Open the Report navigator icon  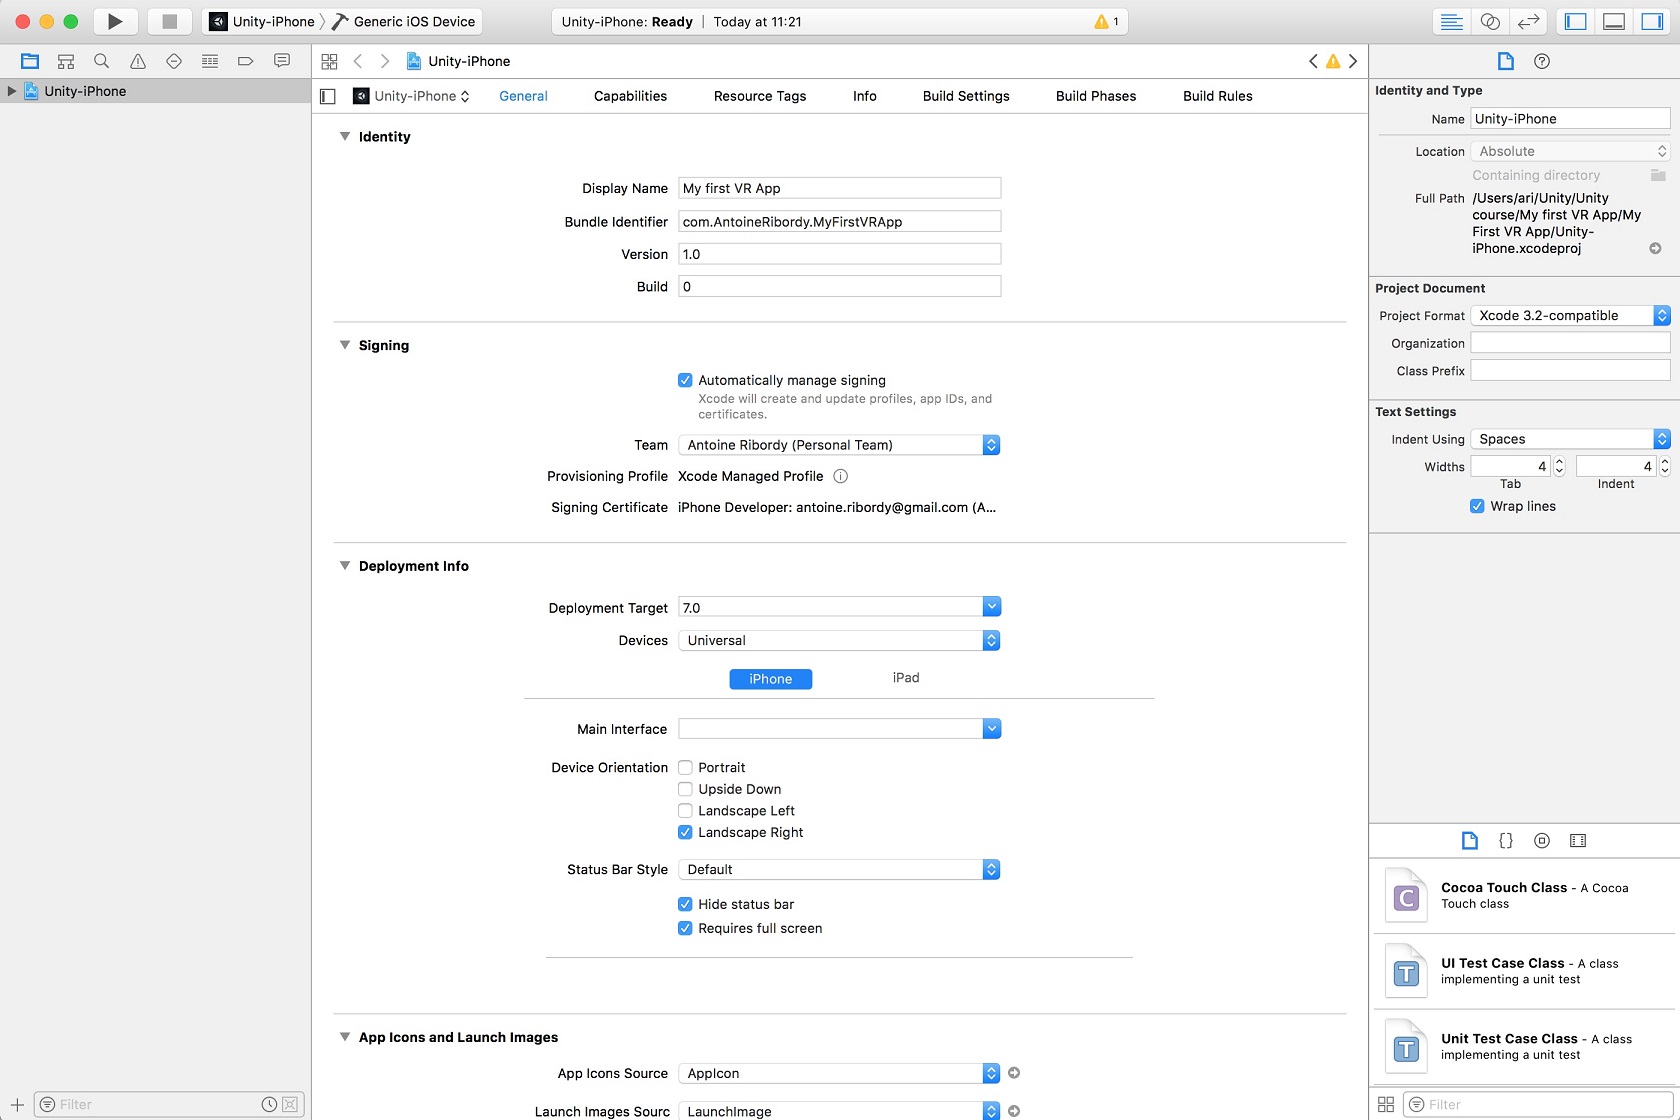coord(282,61)
